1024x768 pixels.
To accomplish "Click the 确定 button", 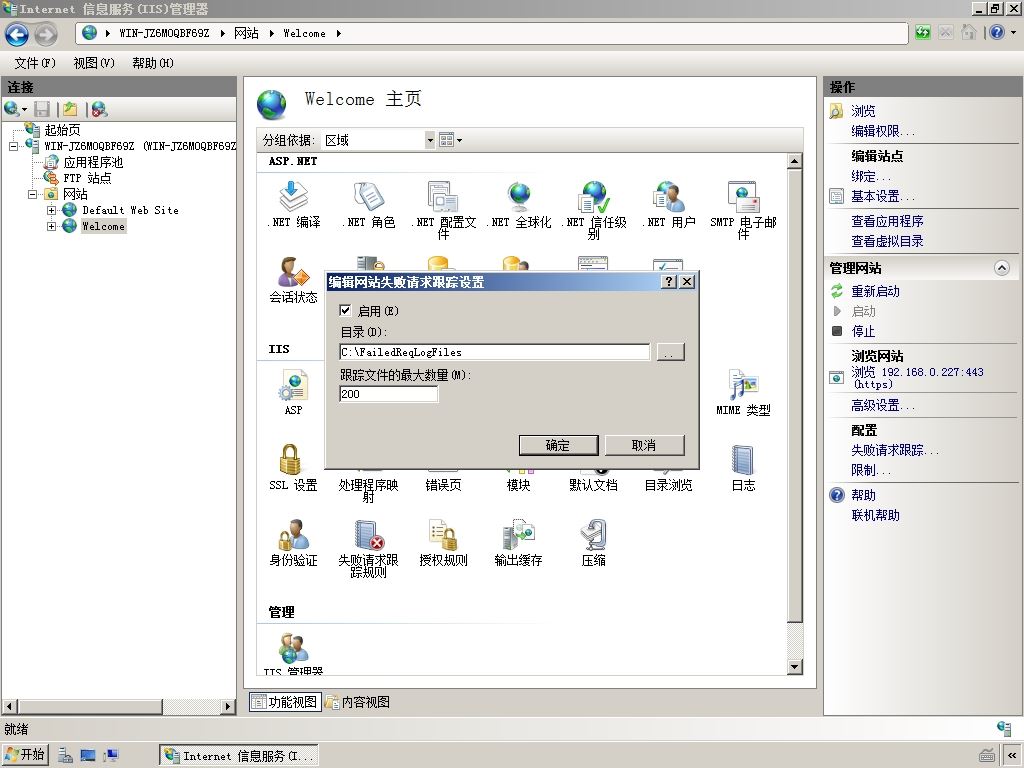I will (558, 445).
